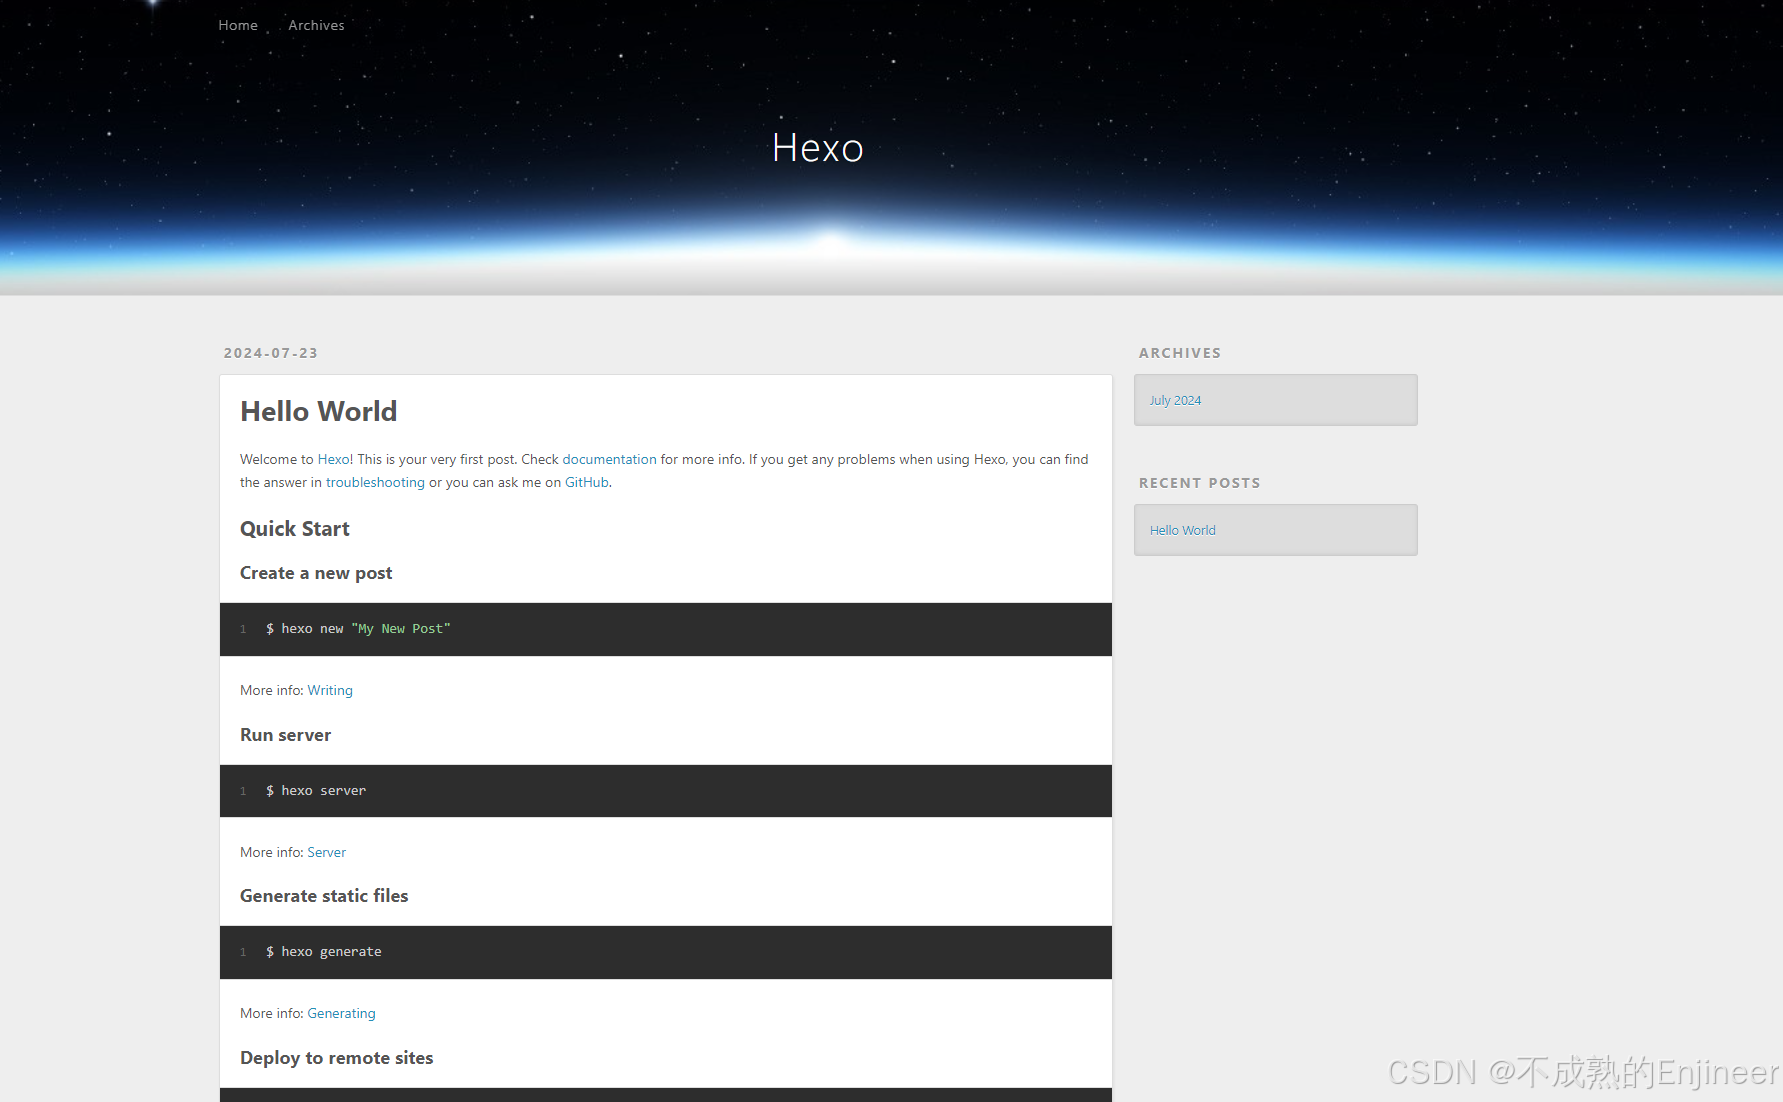Click the hexo server code line
The image size is (1783, 1102).
(316, 791)
